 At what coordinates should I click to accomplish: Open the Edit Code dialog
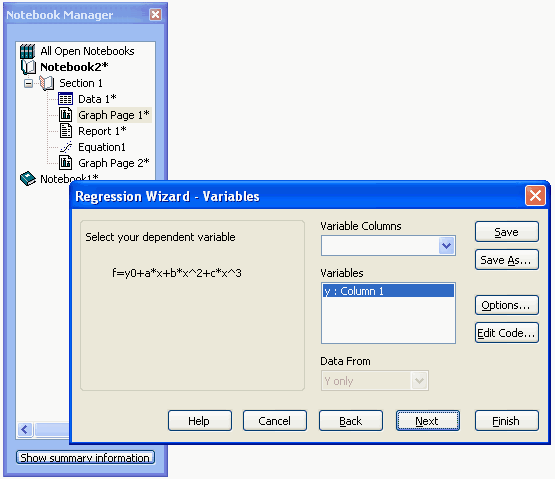point(507,332)
